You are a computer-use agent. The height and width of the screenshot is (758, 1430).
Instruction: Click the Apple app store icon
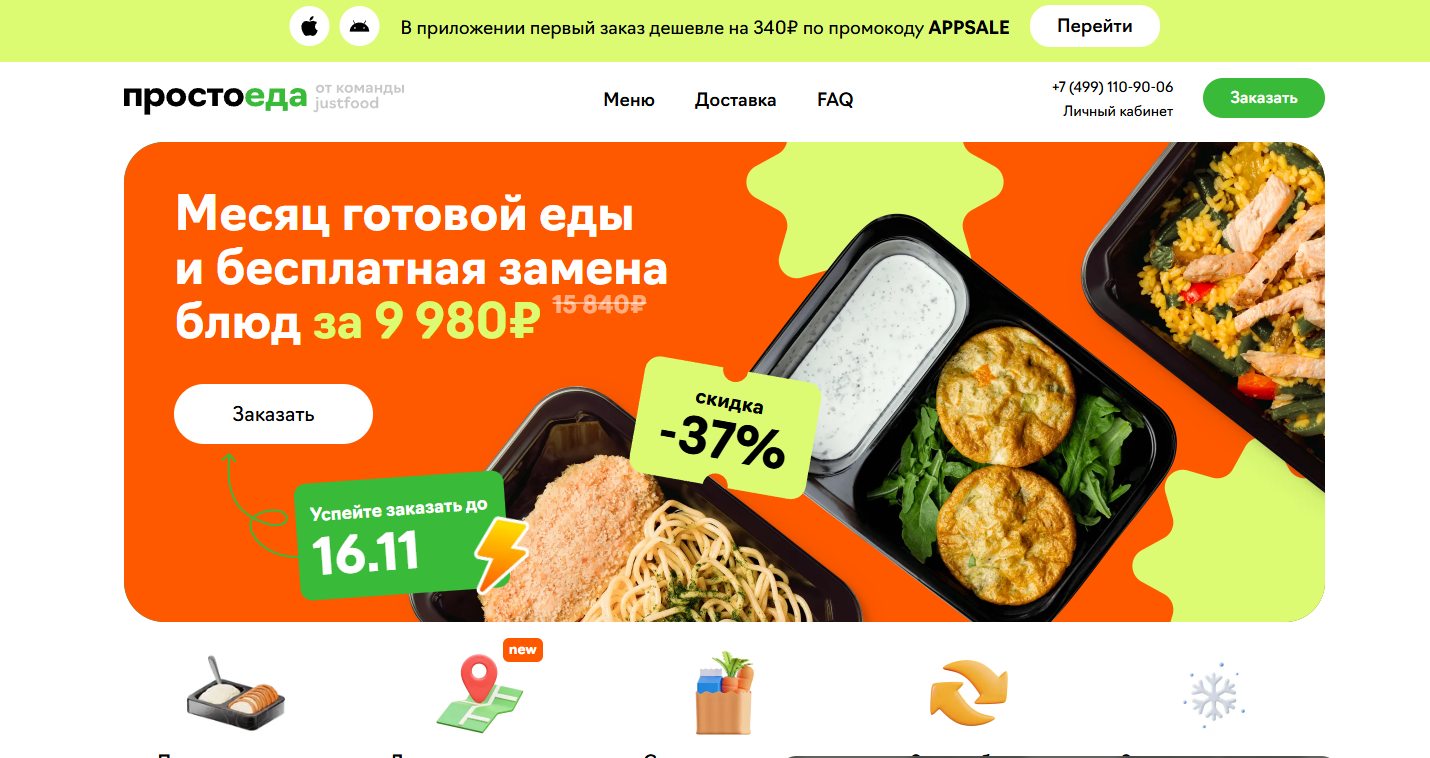[x=309, y=26]
